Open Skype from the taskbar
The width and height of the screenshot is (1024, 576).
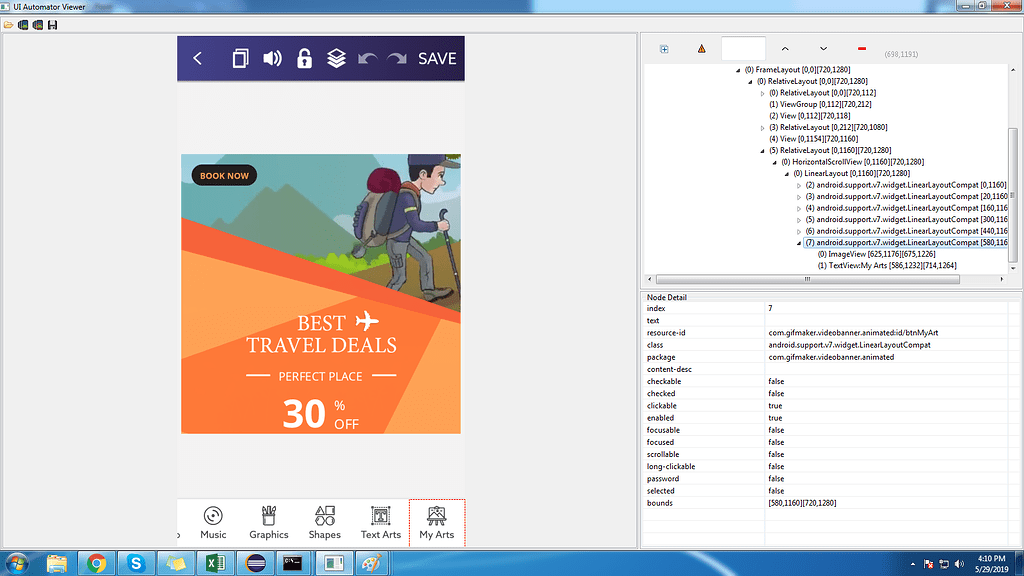pyautogui.click(x=136, y=563)
